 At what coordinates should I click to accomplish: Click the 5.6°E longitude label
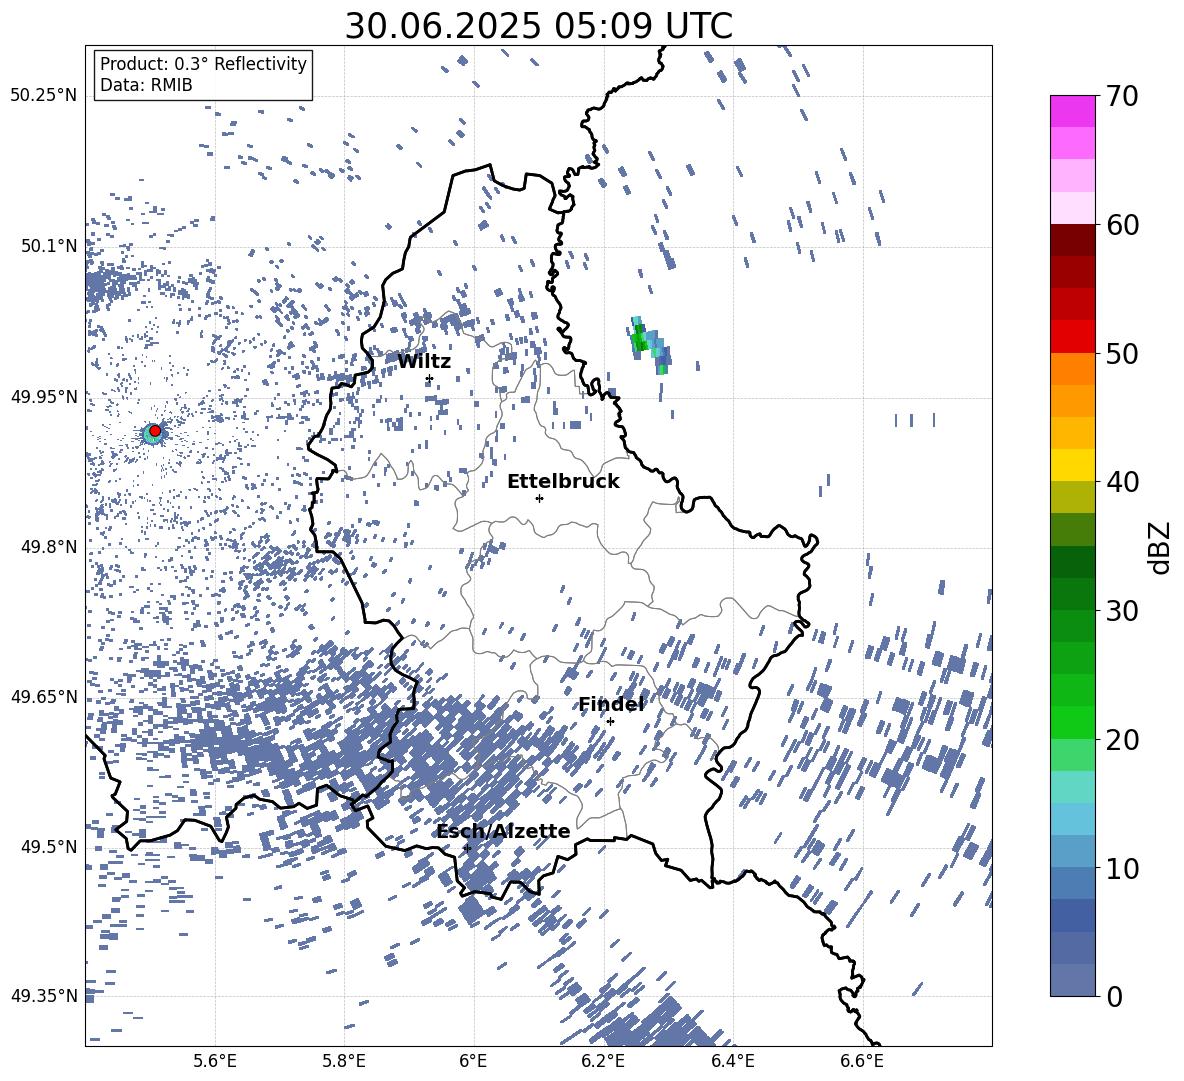pyautogui.click(x=215, y=1061)
